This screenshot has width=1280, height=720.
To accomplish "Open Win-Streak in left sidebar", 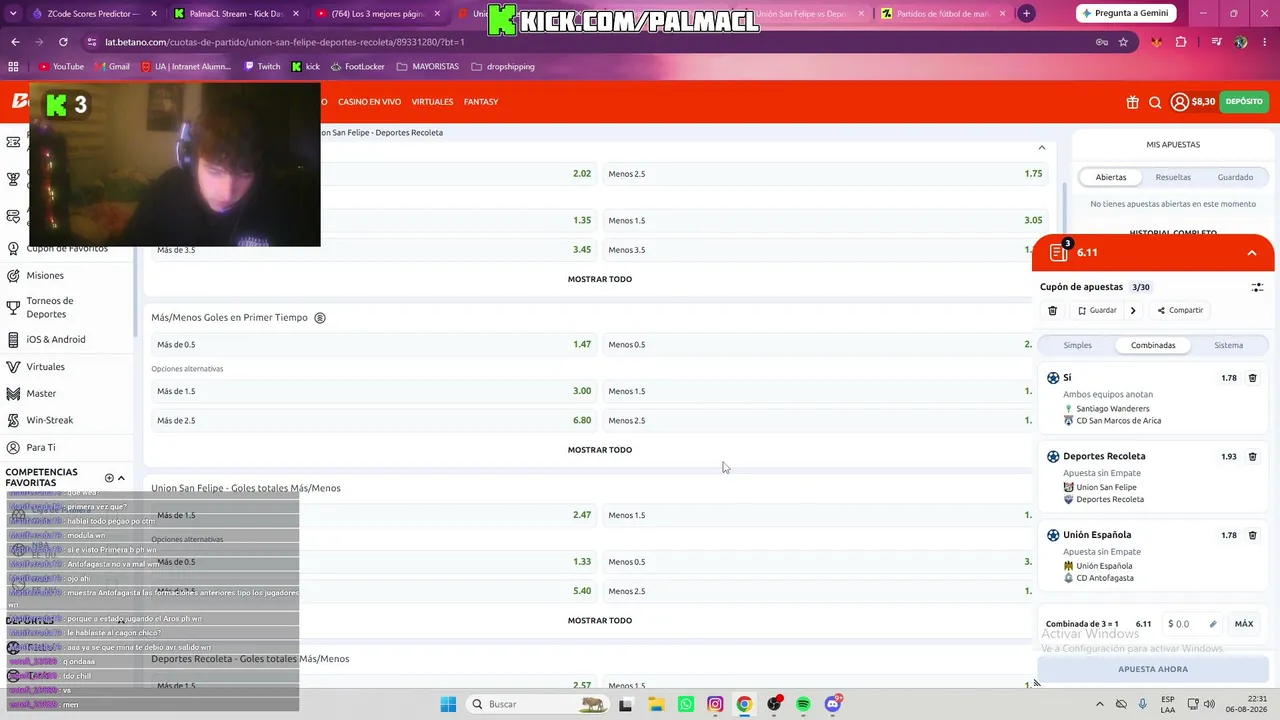I will [50, 421].
